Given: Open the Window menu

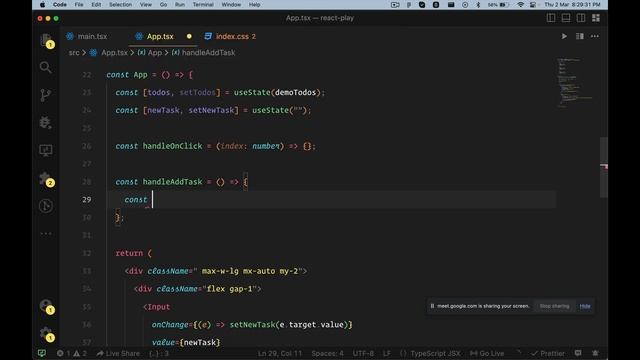Looking at the screenshot, I should 231,5.
